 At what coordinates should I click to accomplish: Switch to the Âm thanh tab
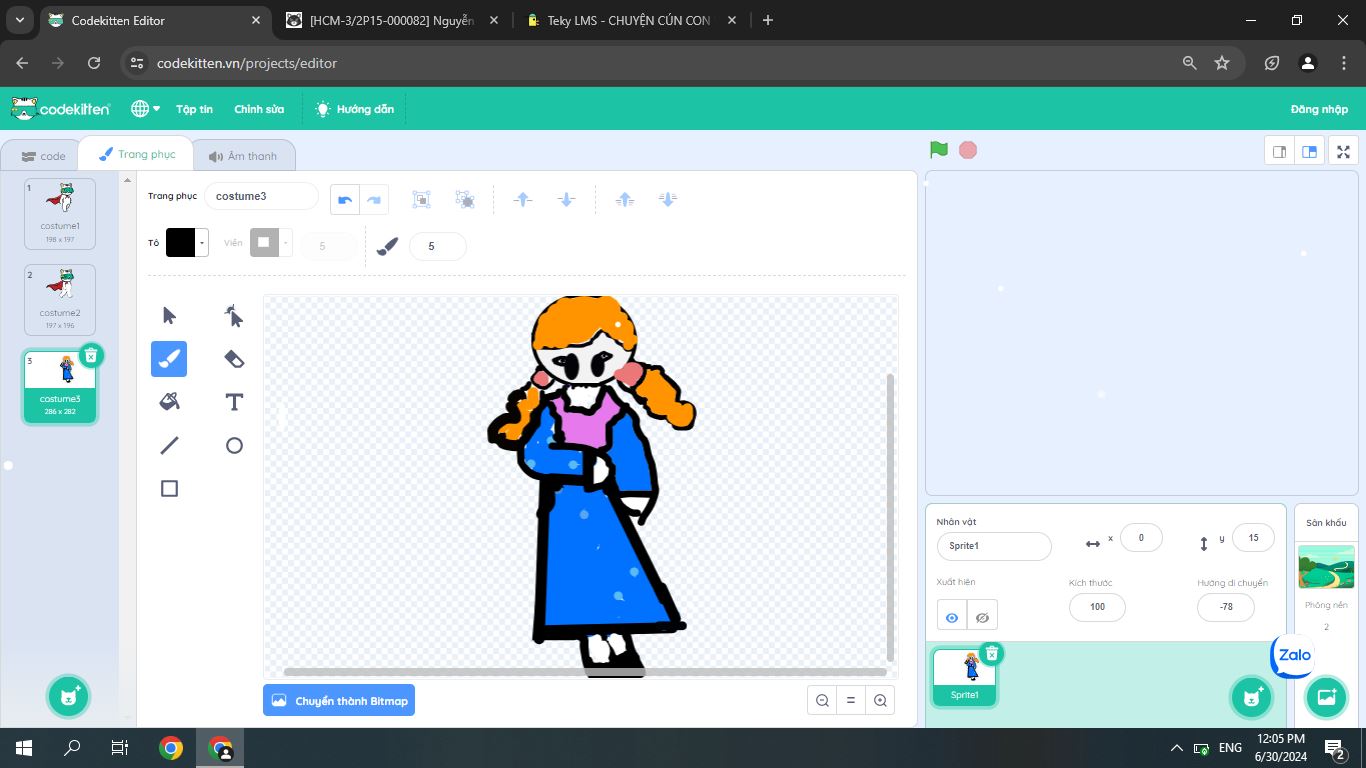pos(243,156)
